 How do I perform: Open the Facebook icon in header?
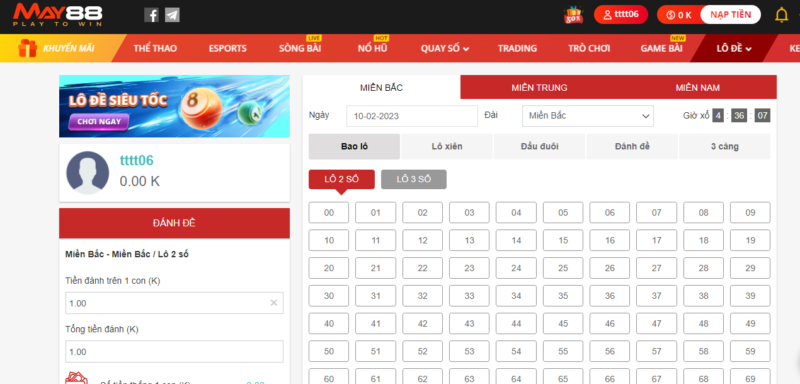click(151, 15)
